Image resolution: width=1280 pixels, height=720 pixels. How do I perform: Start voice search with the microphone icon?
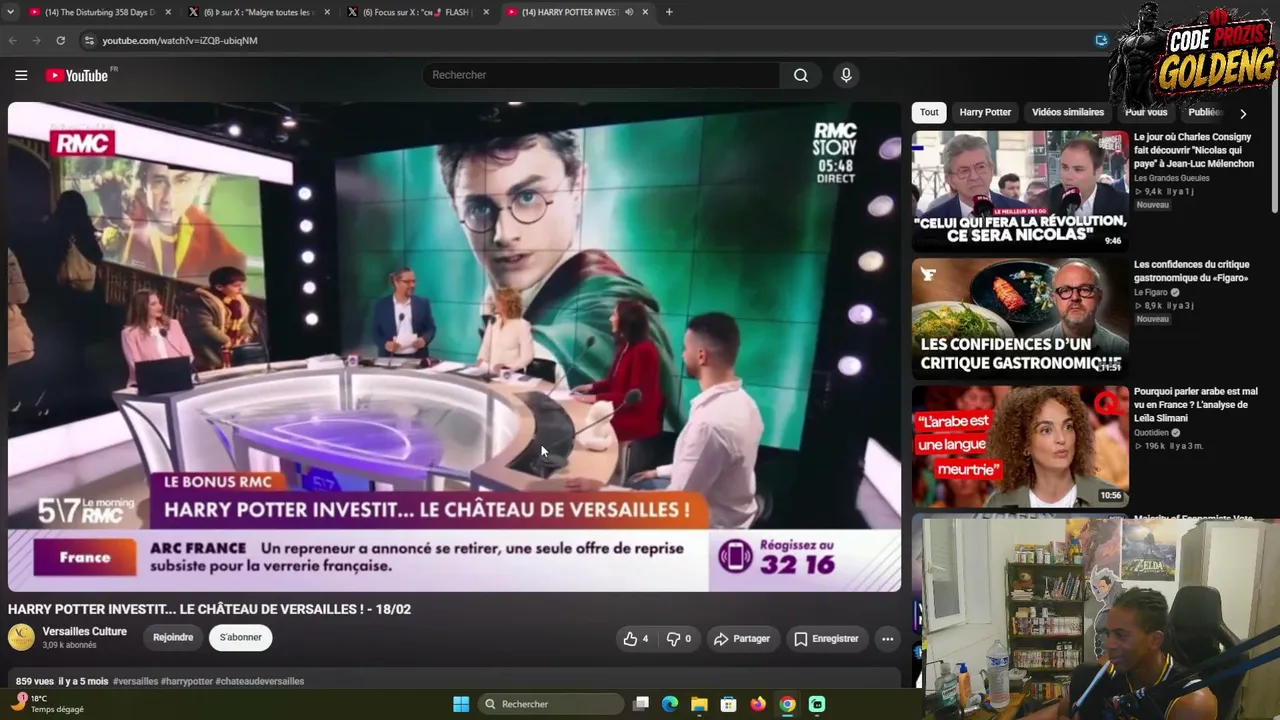tap(846, 75)
